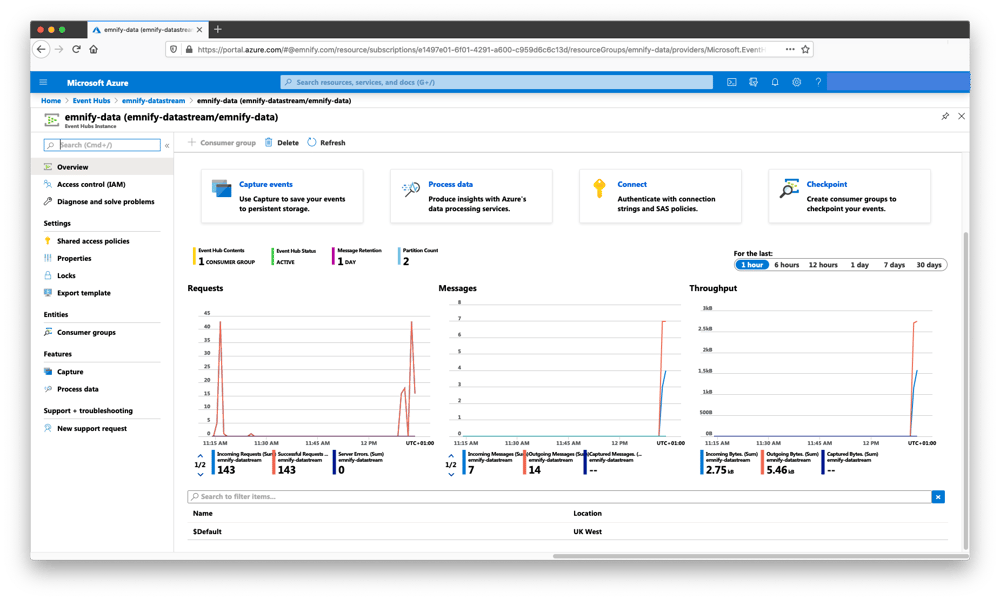Click the Incoming Requests legend color bar
Viewport: 1000px width, 600px height.
click(213, 463)
